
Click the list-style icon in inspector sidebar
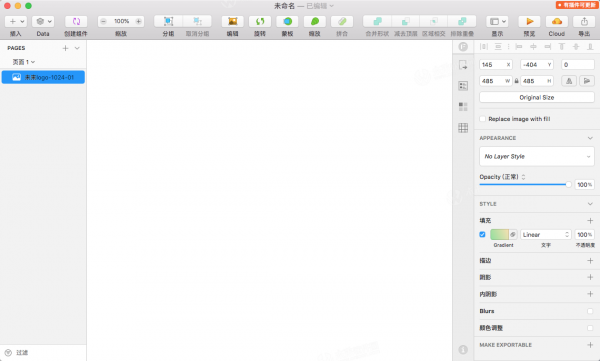[x=463, y=86]
